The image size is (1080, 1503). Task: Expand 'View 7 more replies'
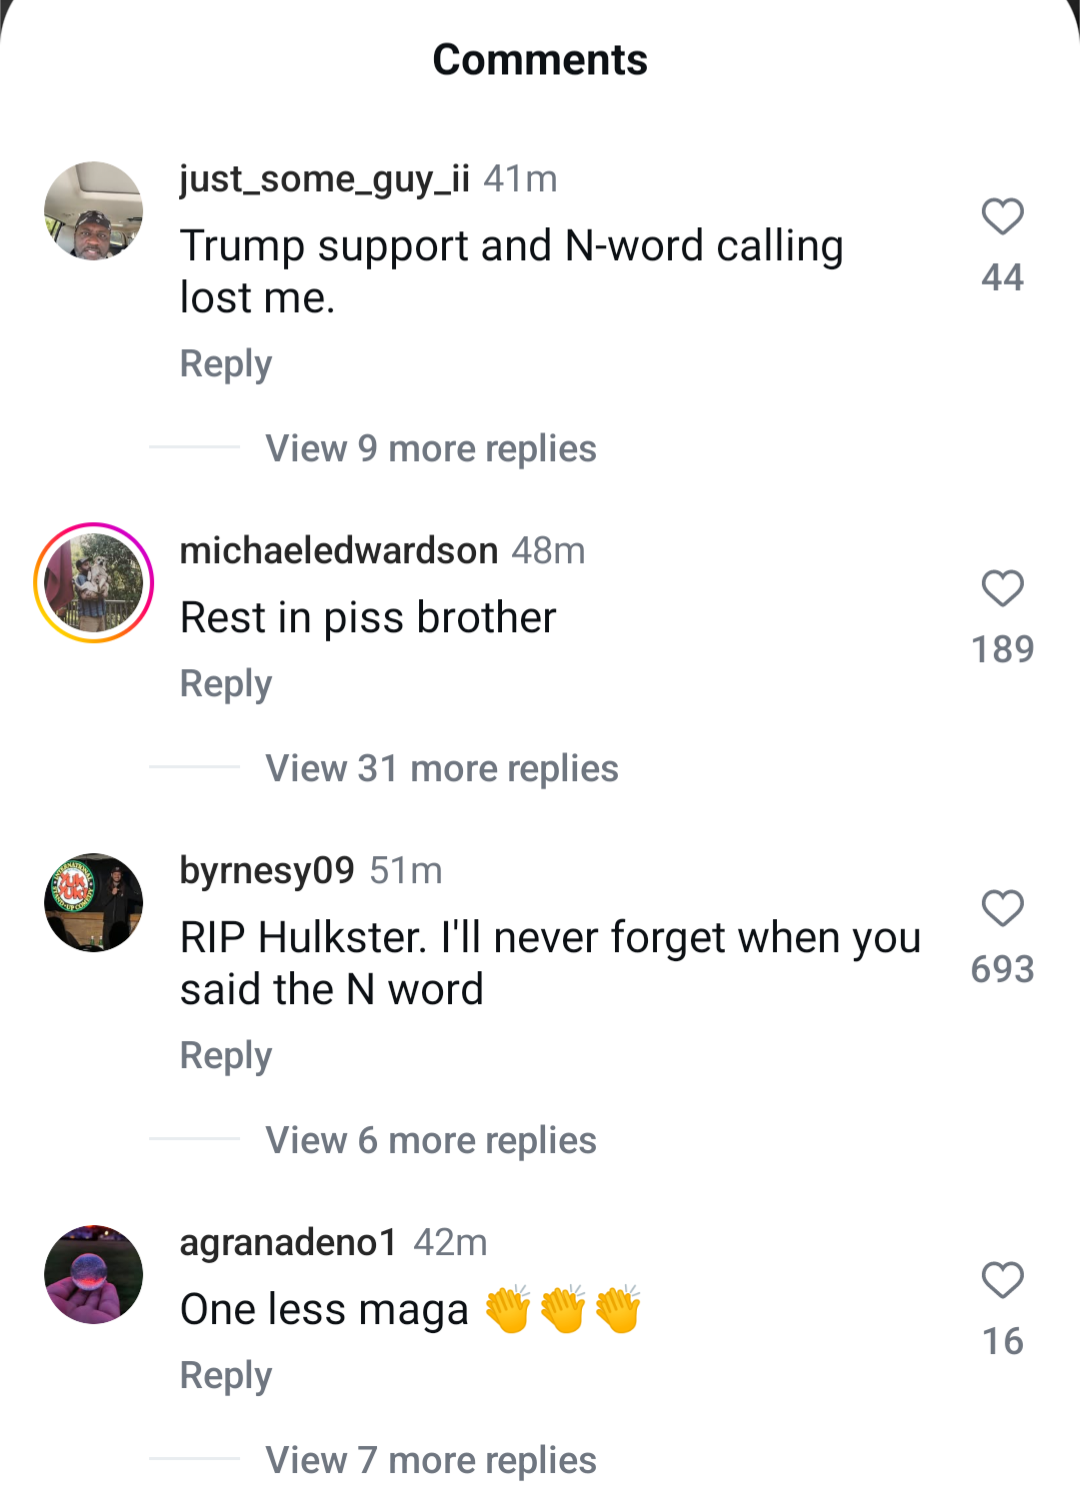coord(431,1461)
